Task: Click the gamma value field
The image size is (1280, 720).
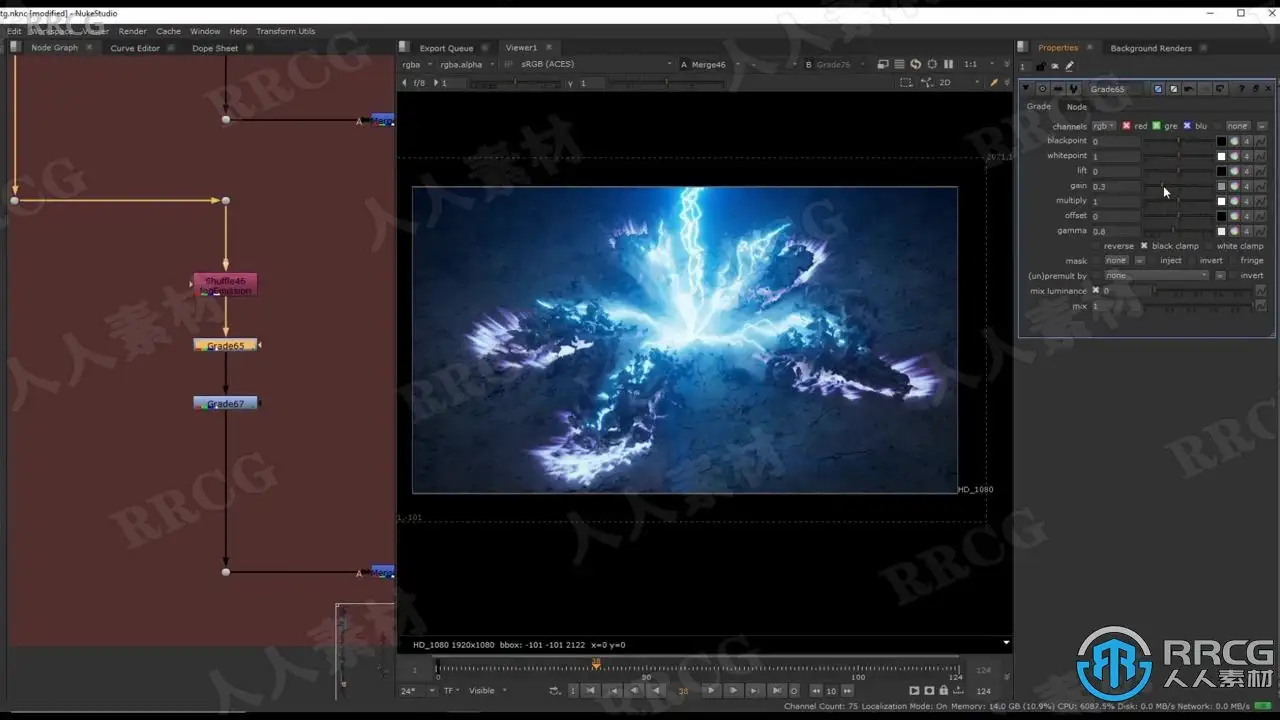Action: (x=1116, y=231)
